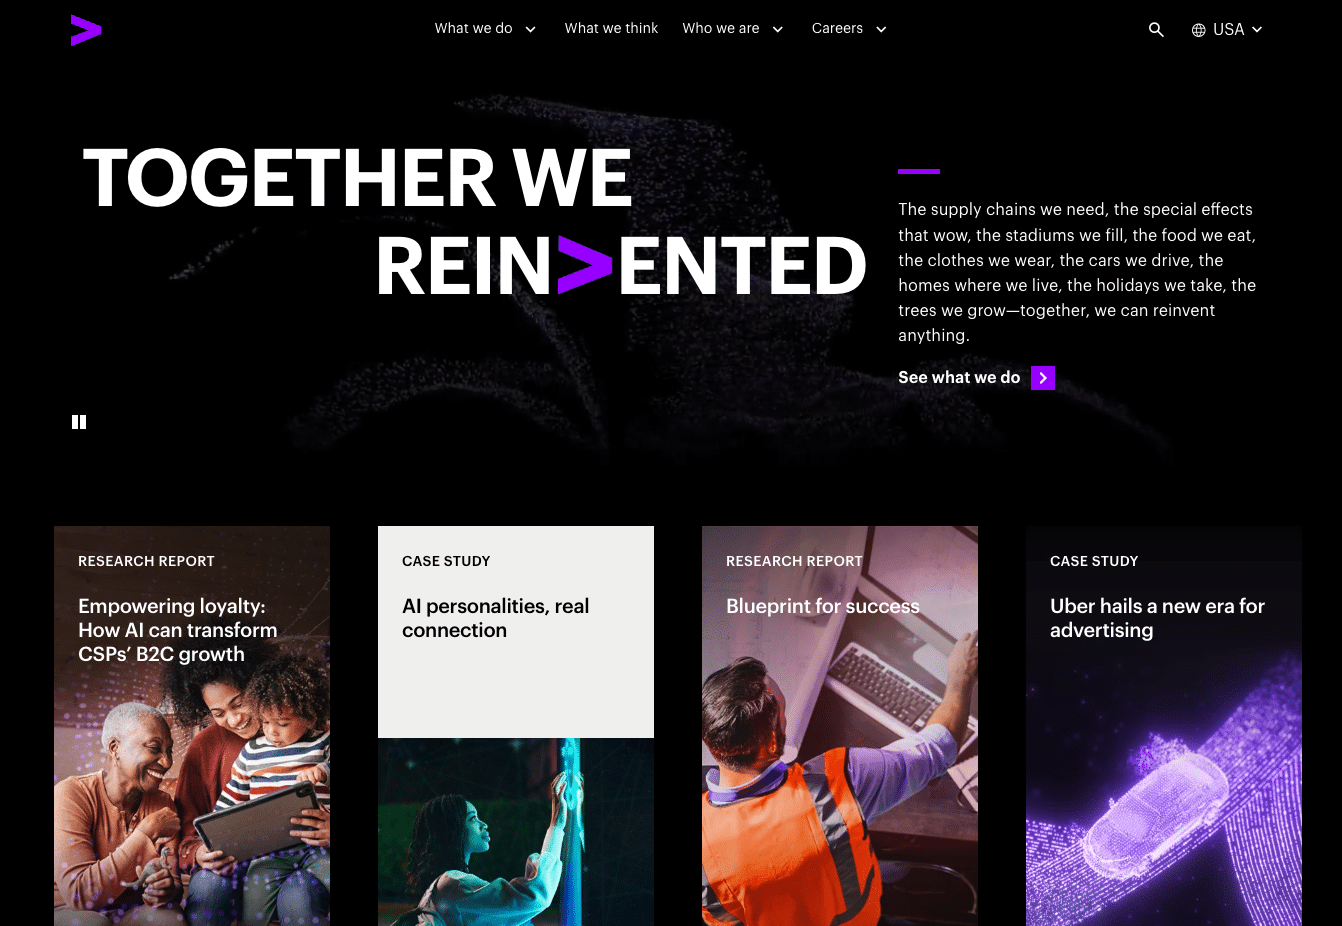Viewport: 1342px width, 926px height.
Task: Click the family with tablet photo
Action: coord(192,800)
